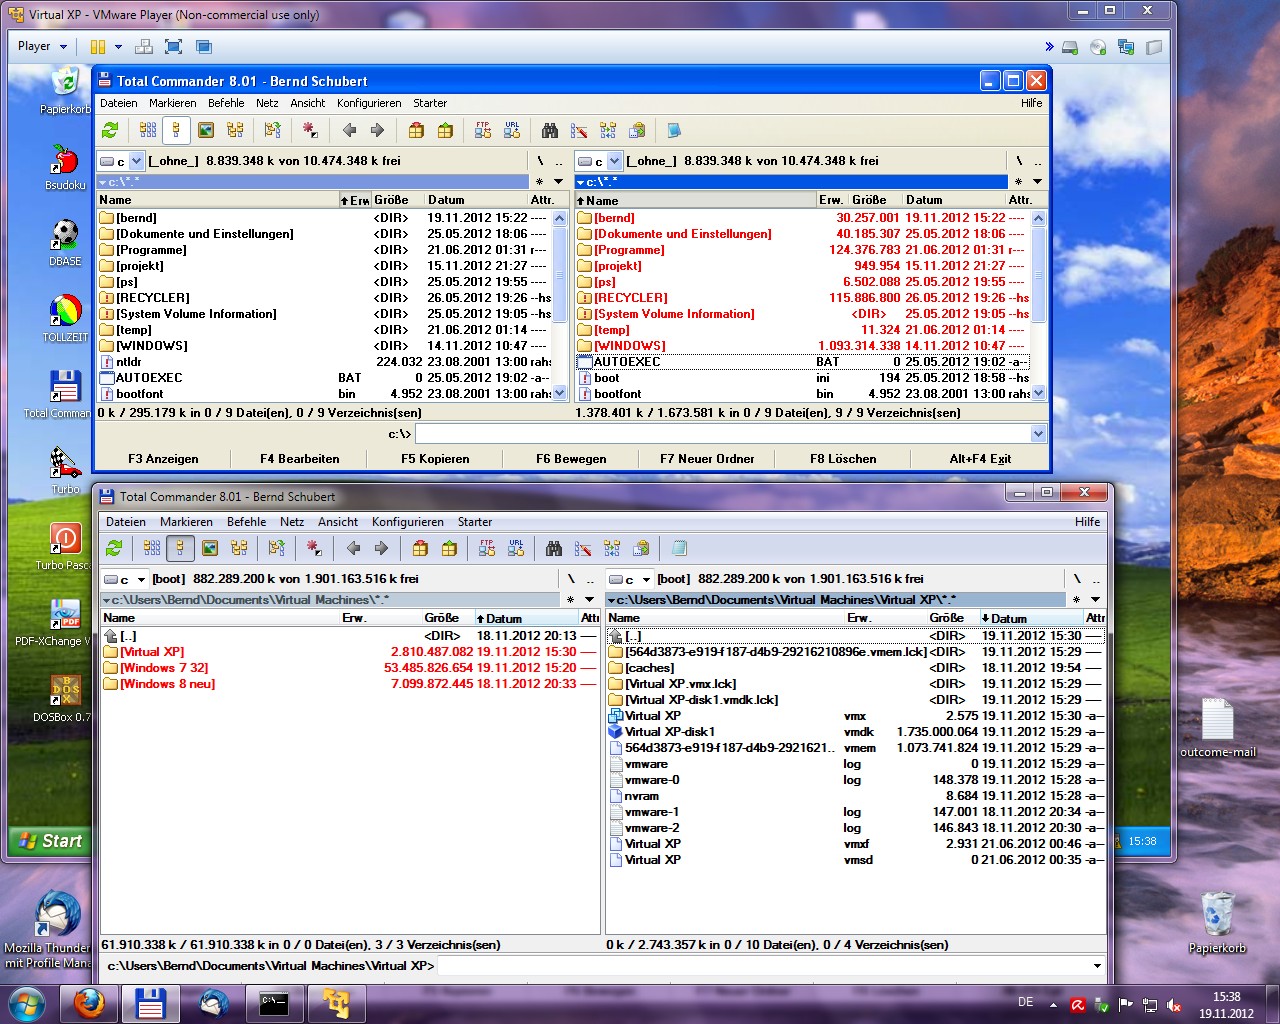Open file search binoculars in lower Total Commander window
Screen dimensions: 1280x1024
coord(554,548)
